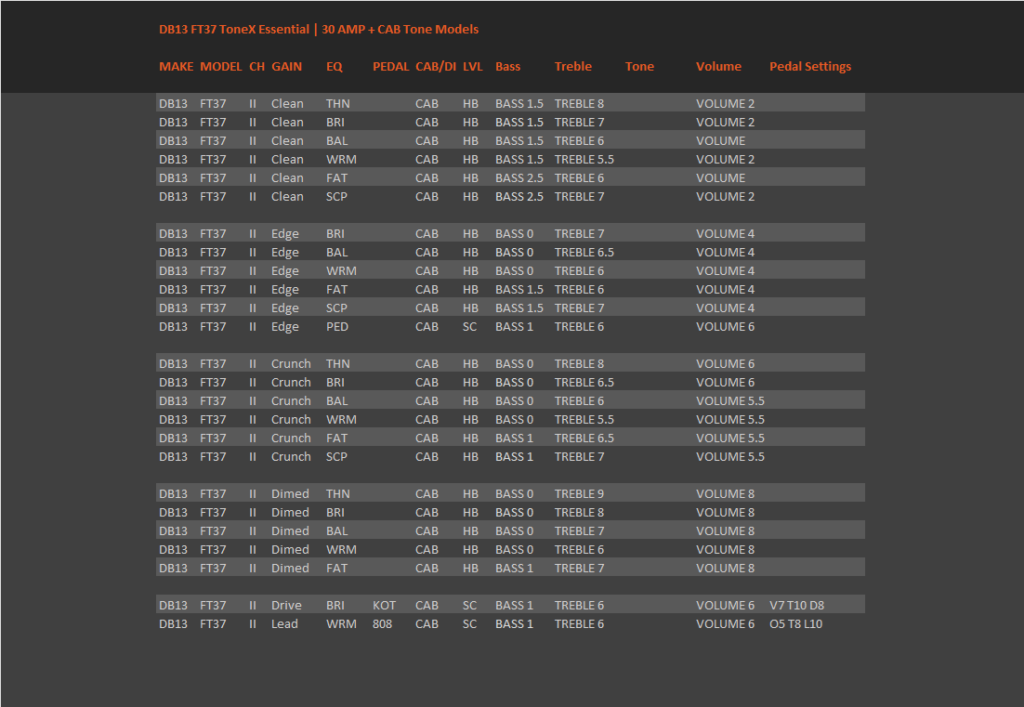
Task: Click the Volume column header
Action: [x=718, y=67]
